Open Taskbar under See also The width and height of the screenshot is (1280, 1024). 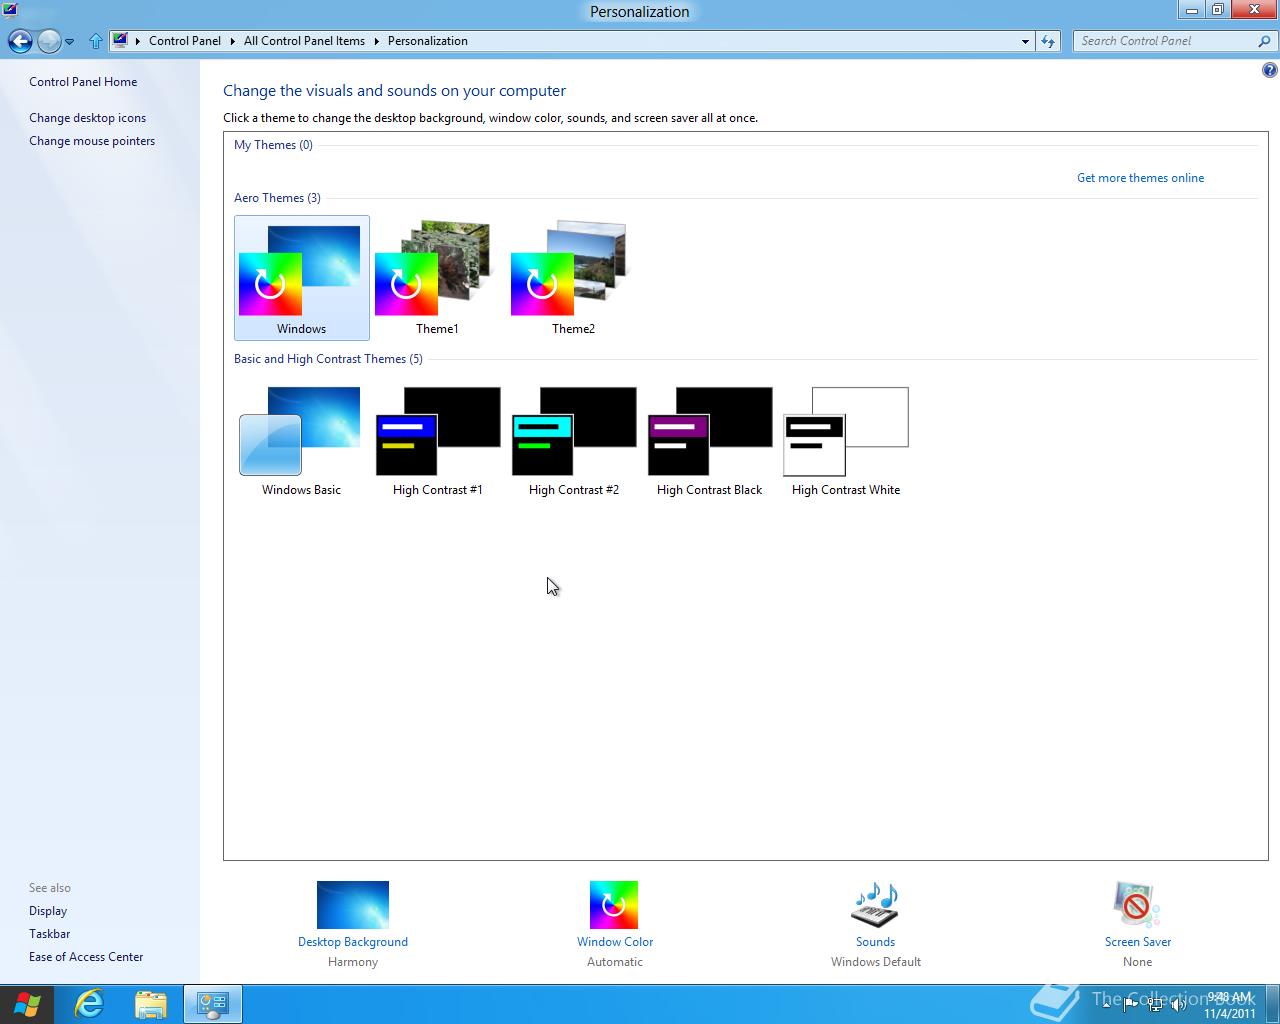click(49, 934)
